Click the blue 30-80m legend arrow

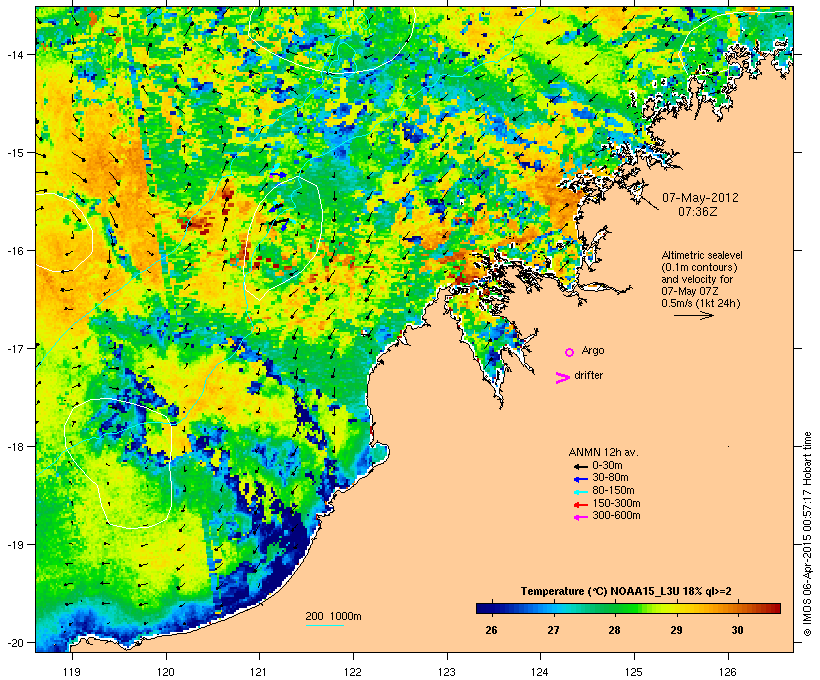(x=581, y=479)
